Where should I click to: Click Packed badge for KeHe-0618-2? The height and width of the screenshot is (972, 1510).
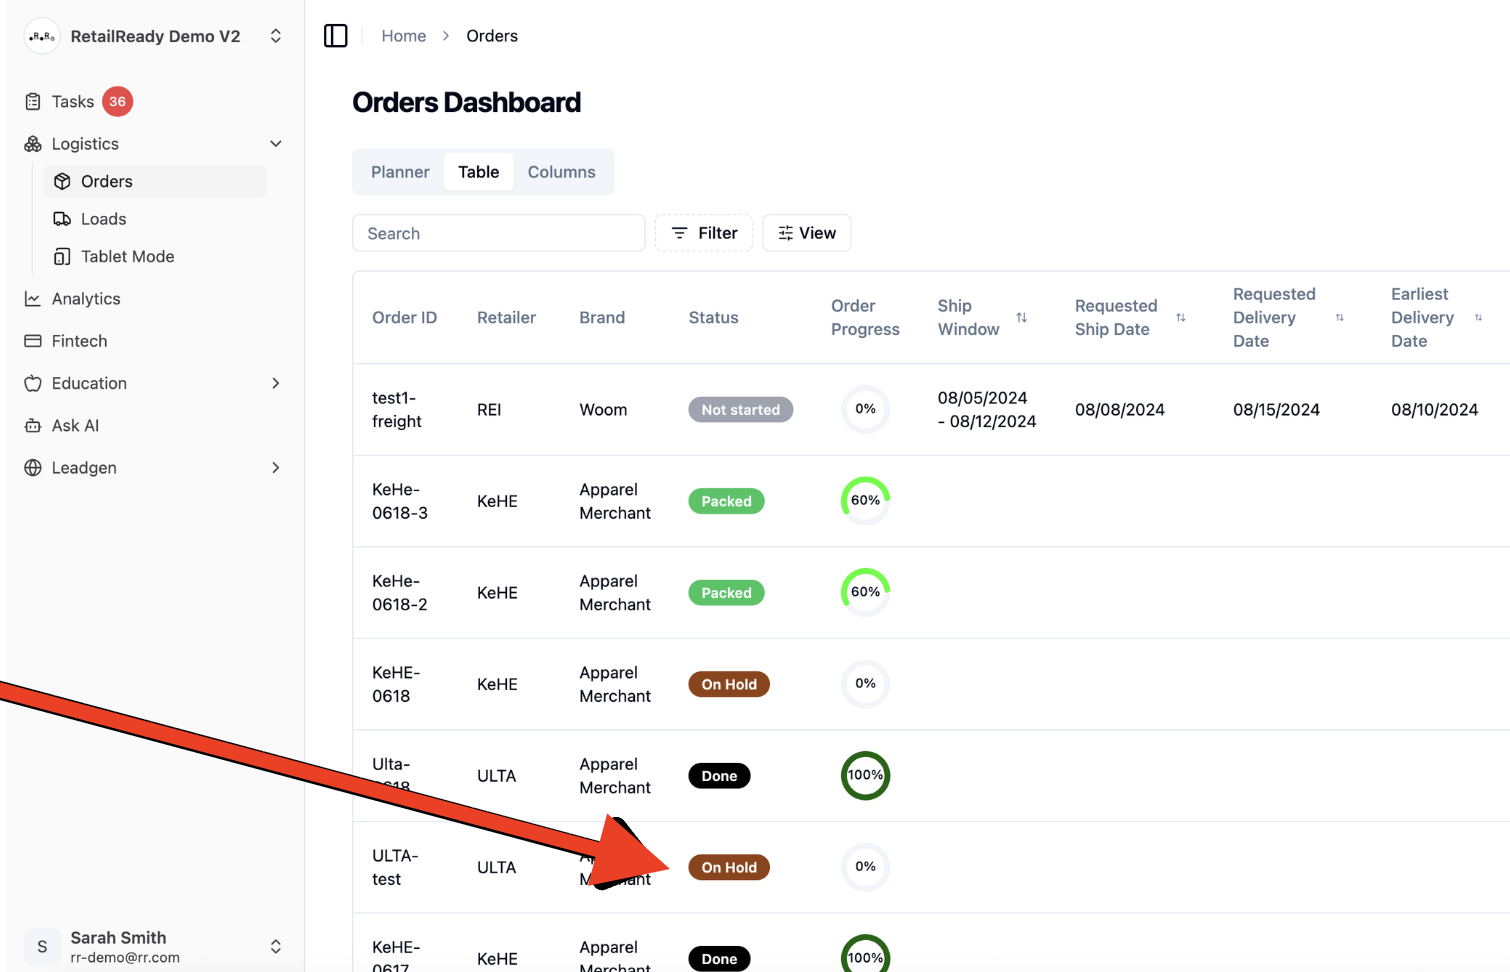tap(726, 593)
